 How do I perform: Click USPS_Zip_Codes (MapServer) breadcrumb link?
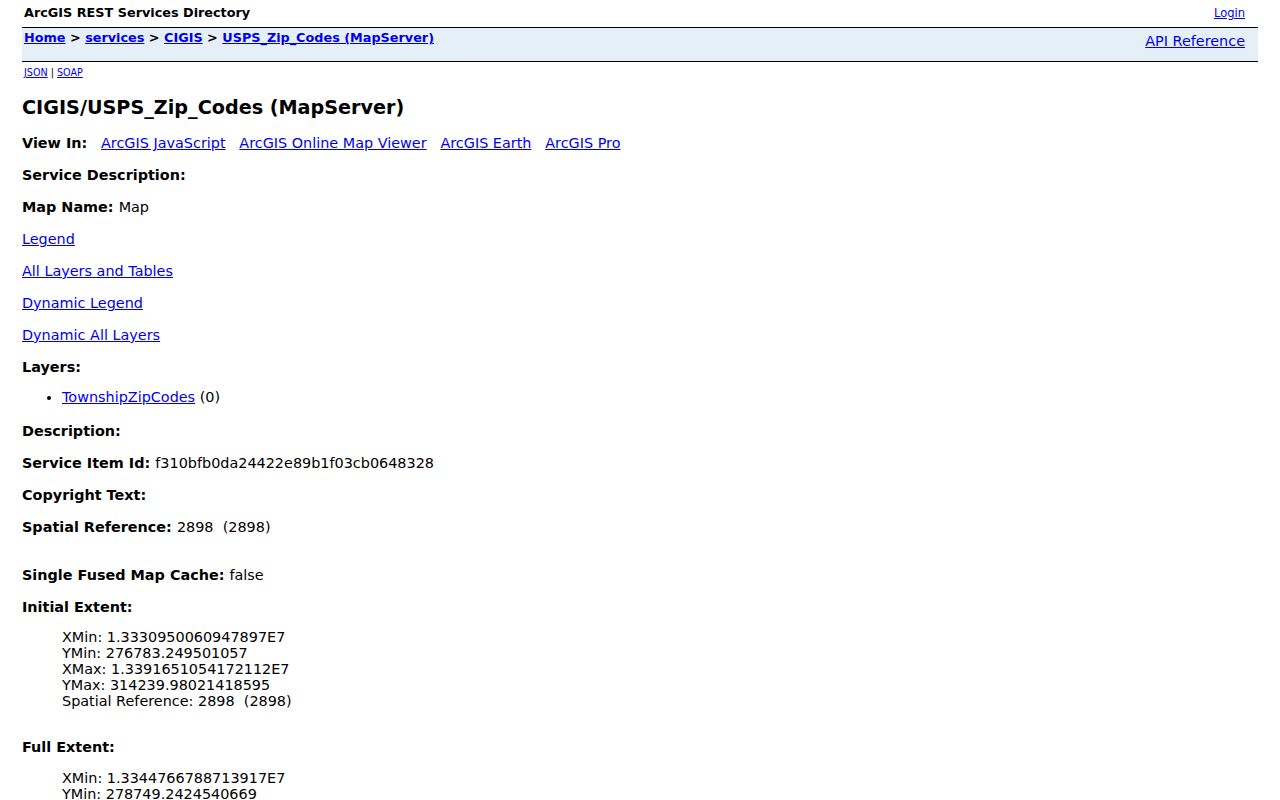click(328, 38)
